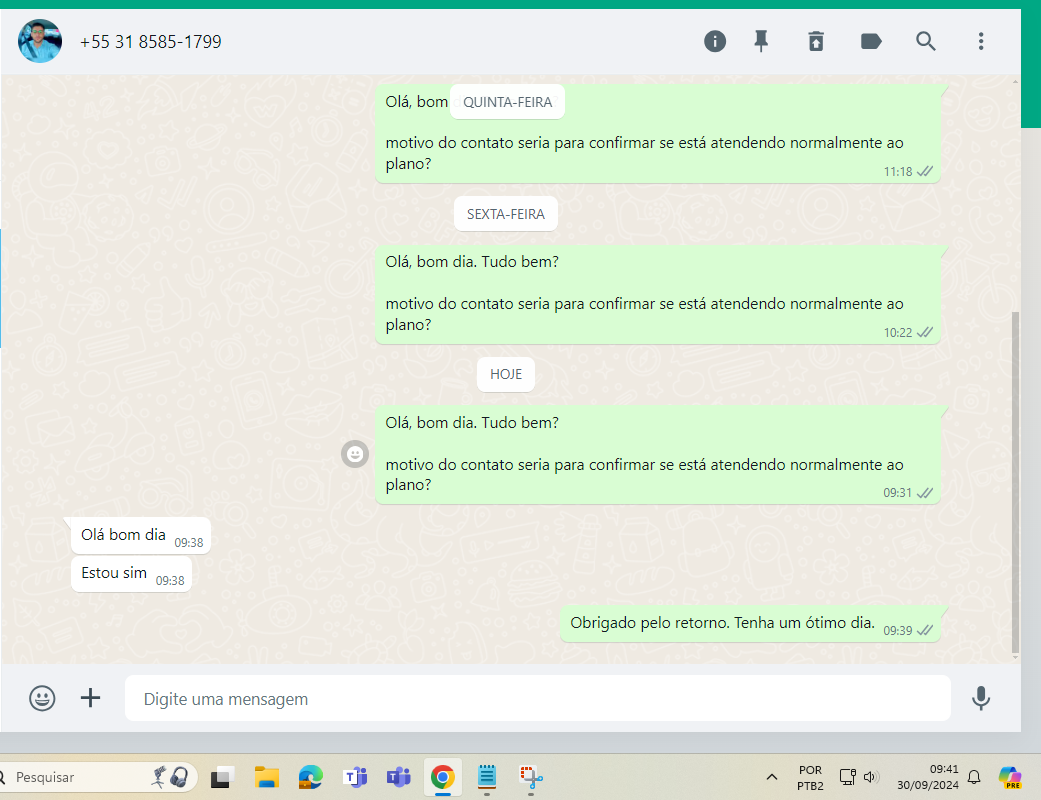Open the three-dot chat menu
The height and width of the screenshot is (800, 1041).
981,41
